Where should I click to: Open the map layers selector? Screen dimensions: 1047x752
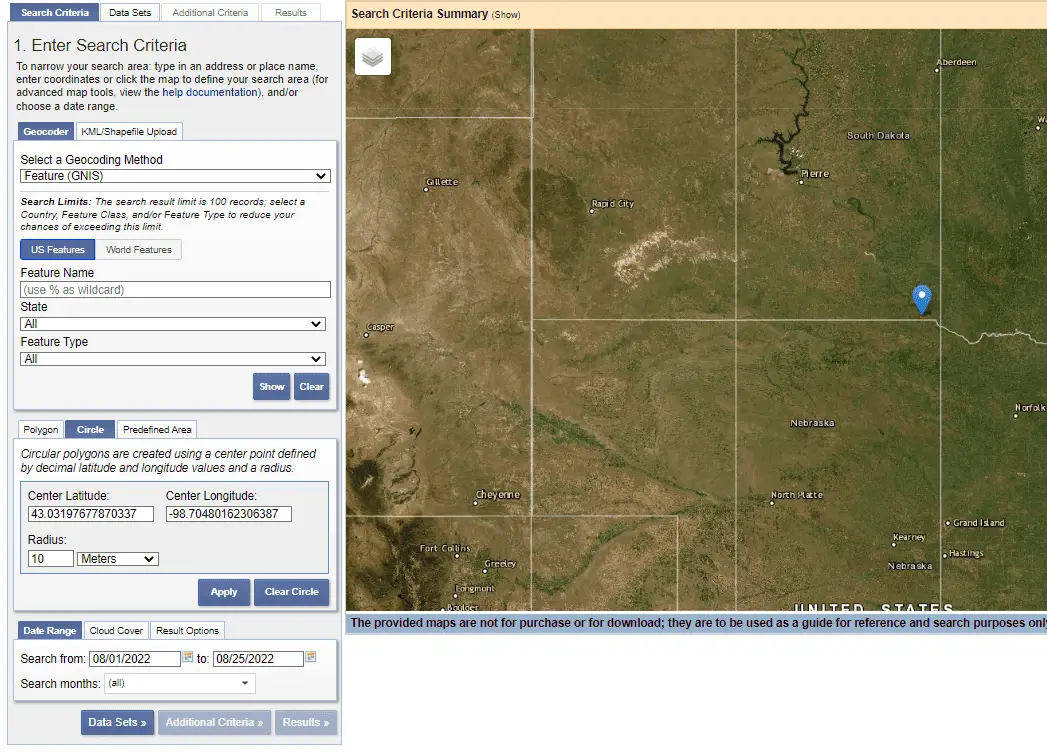[372, 57]
